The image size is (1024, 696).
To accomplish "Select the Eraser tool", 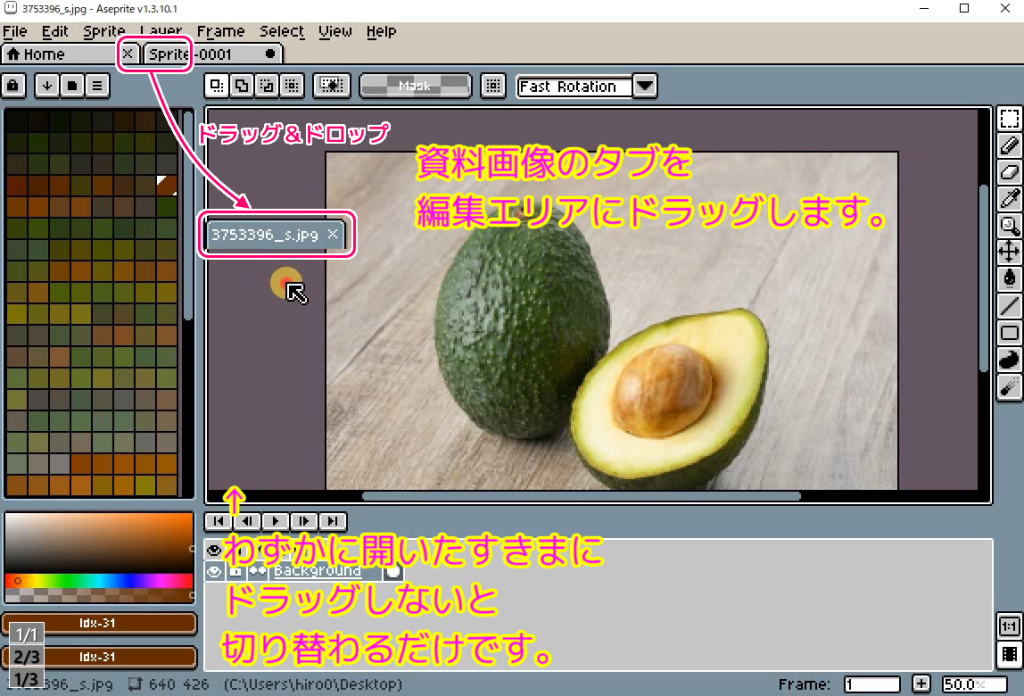I will pyautogui.click(x=1009, y=169).
